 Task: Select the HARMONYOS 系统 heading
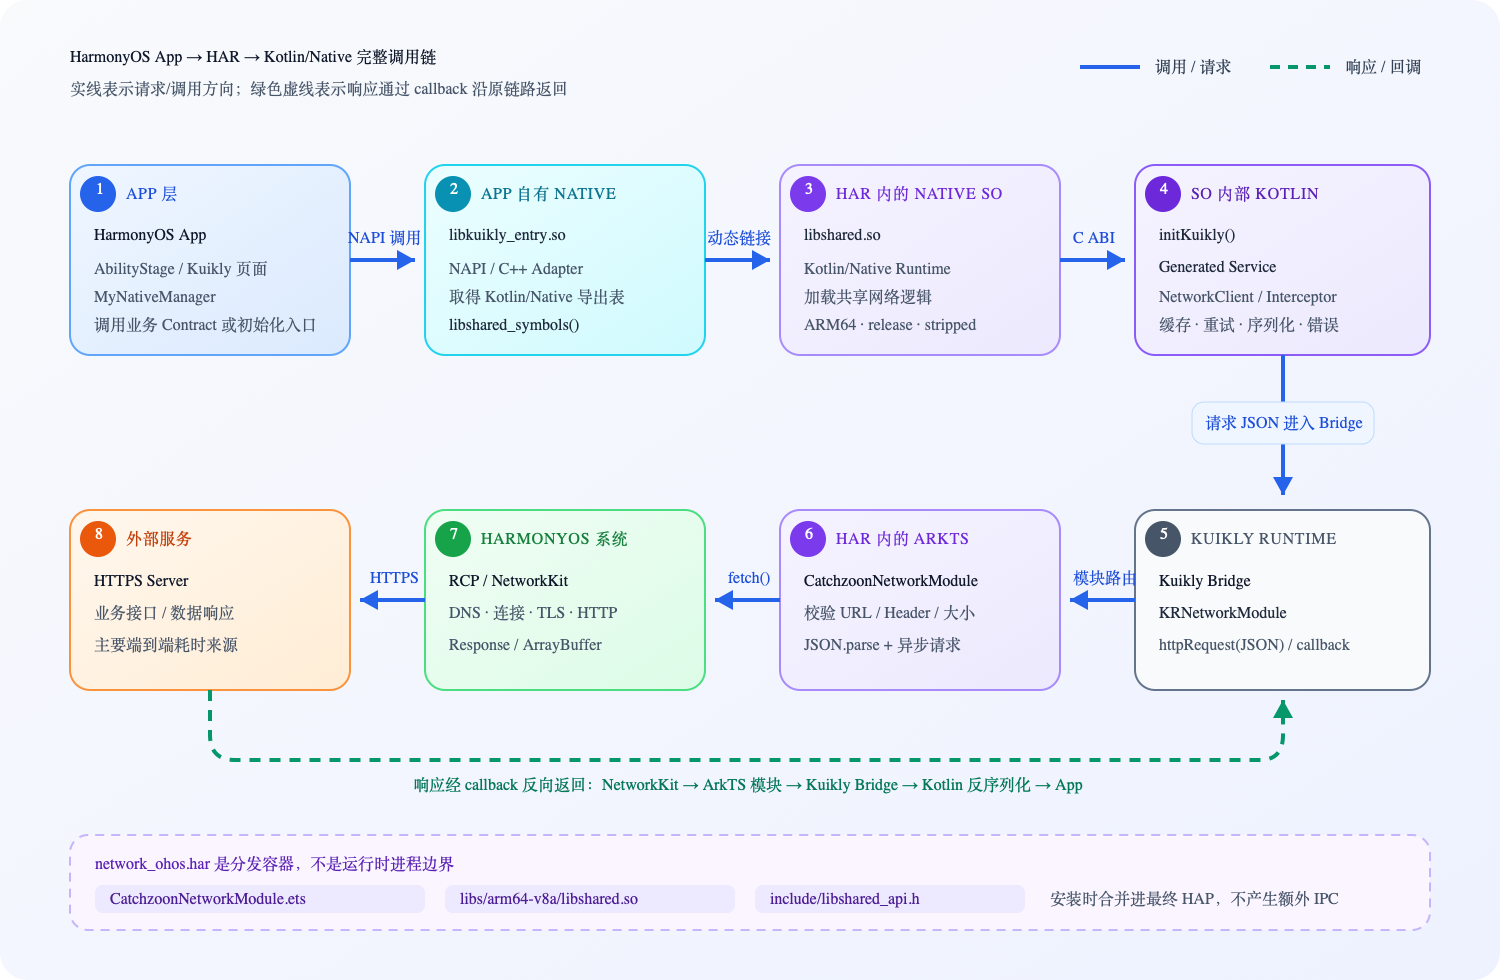(x=554, y=539)
